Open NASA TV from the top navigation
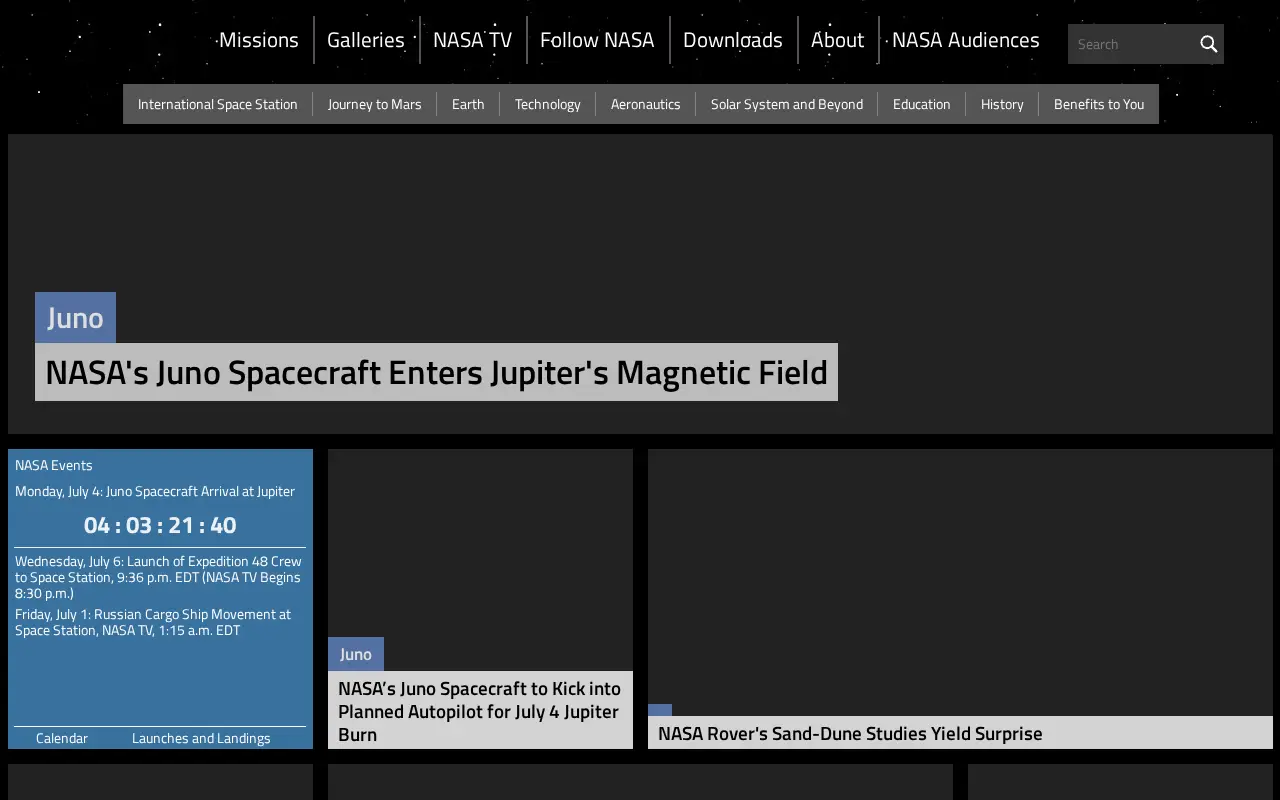1280x800 pixels. click(x=472, y=40)
